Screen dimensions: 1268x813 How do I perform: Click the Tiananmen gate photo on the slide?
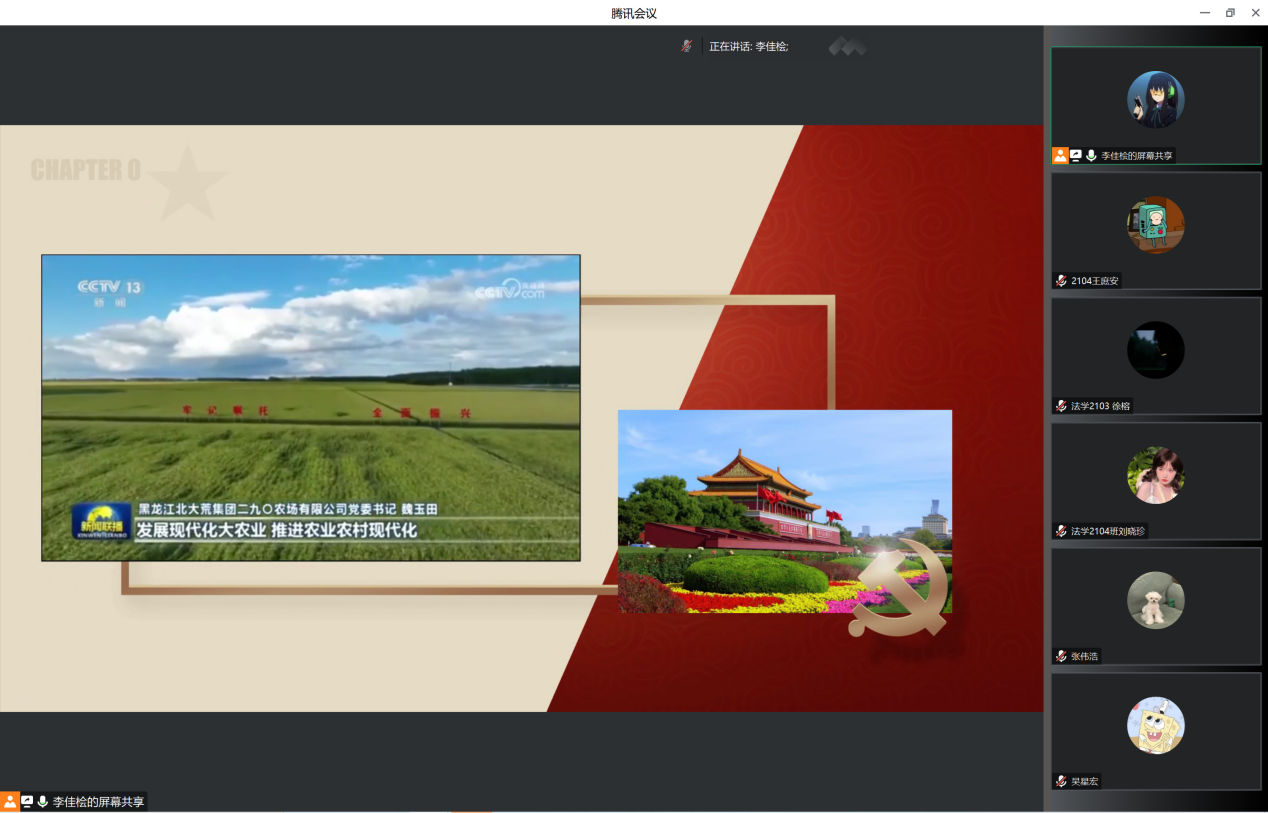click(784, 510)
